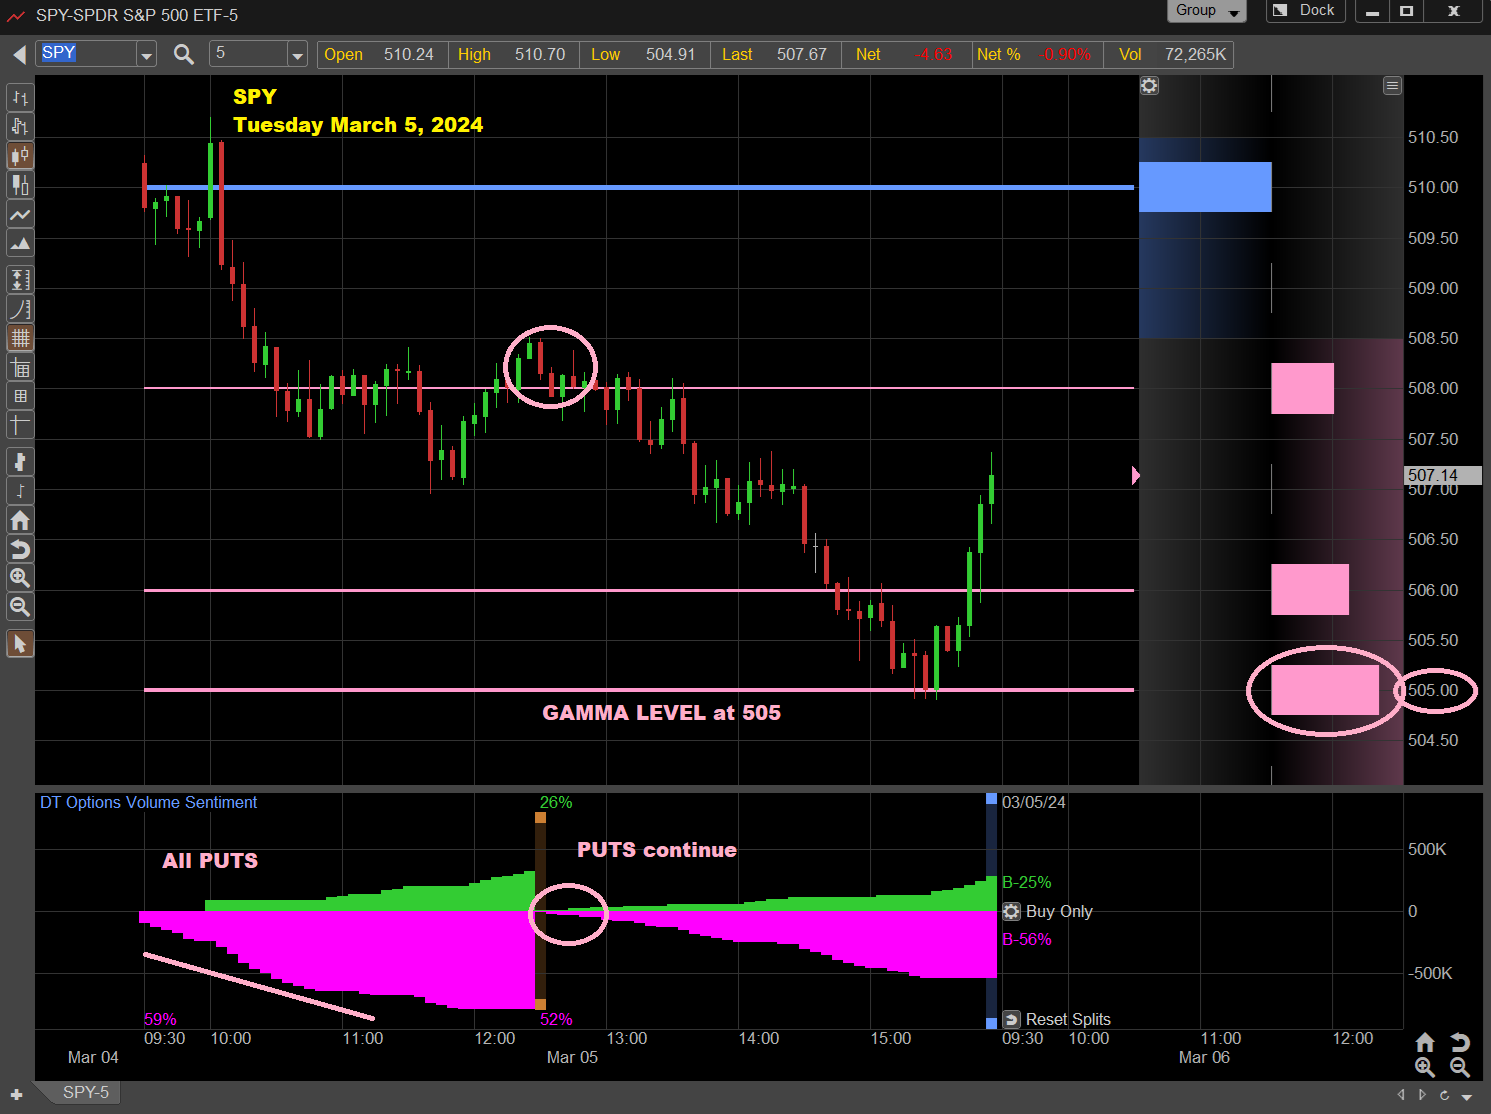Click the home icon in lower-right corner
This screenshot has height=1114, width=1491.
pos(1425,1042)
